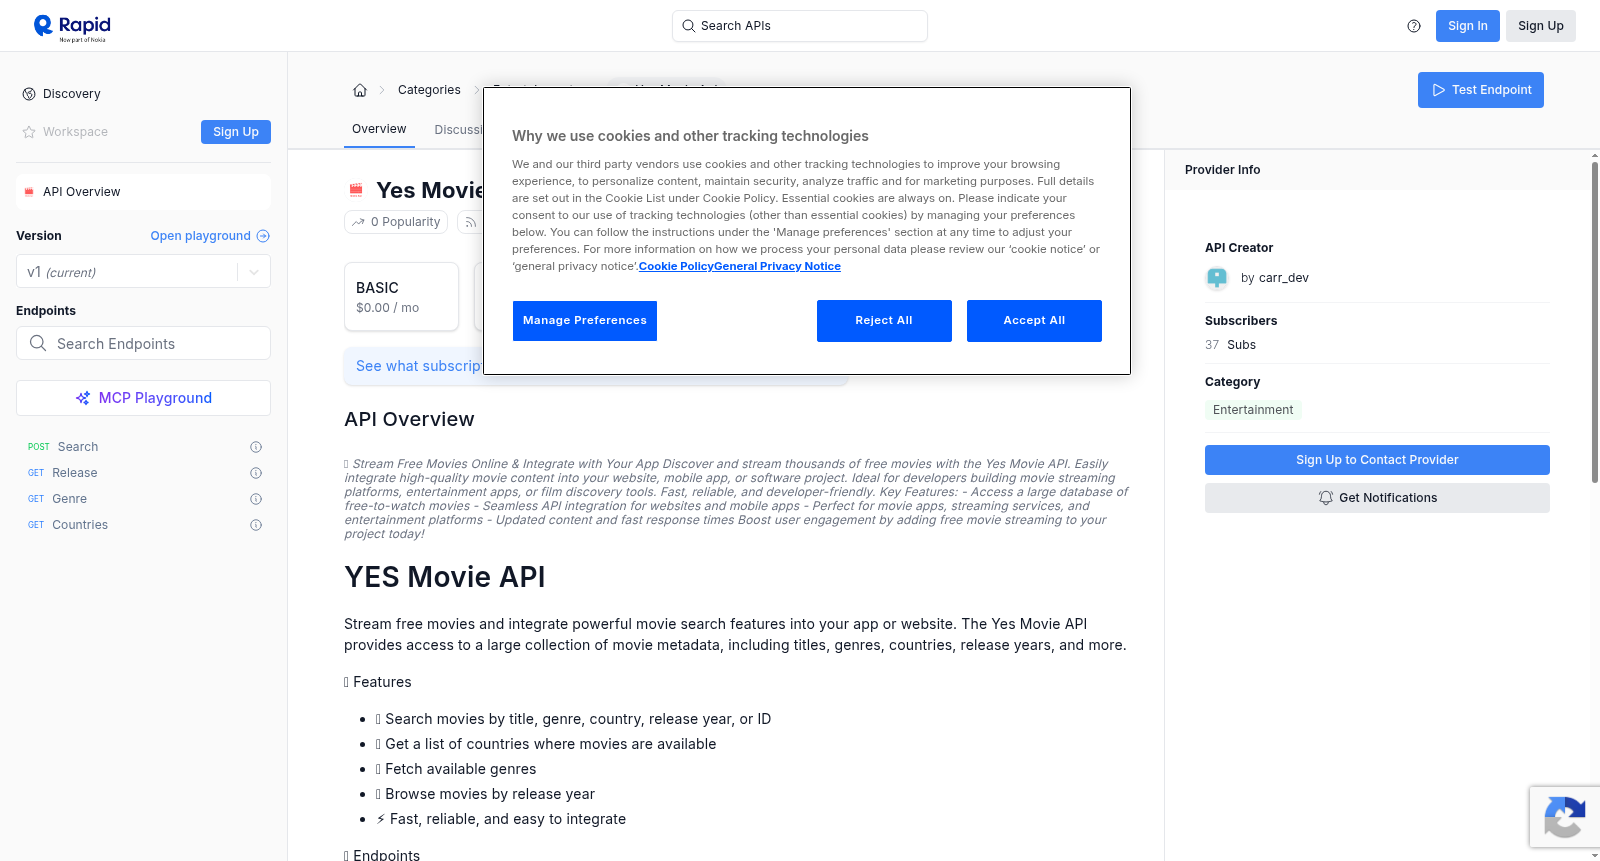Click the Search Endpoints magnifier icon
The image size is (1600, 861).
click(38, 343)
